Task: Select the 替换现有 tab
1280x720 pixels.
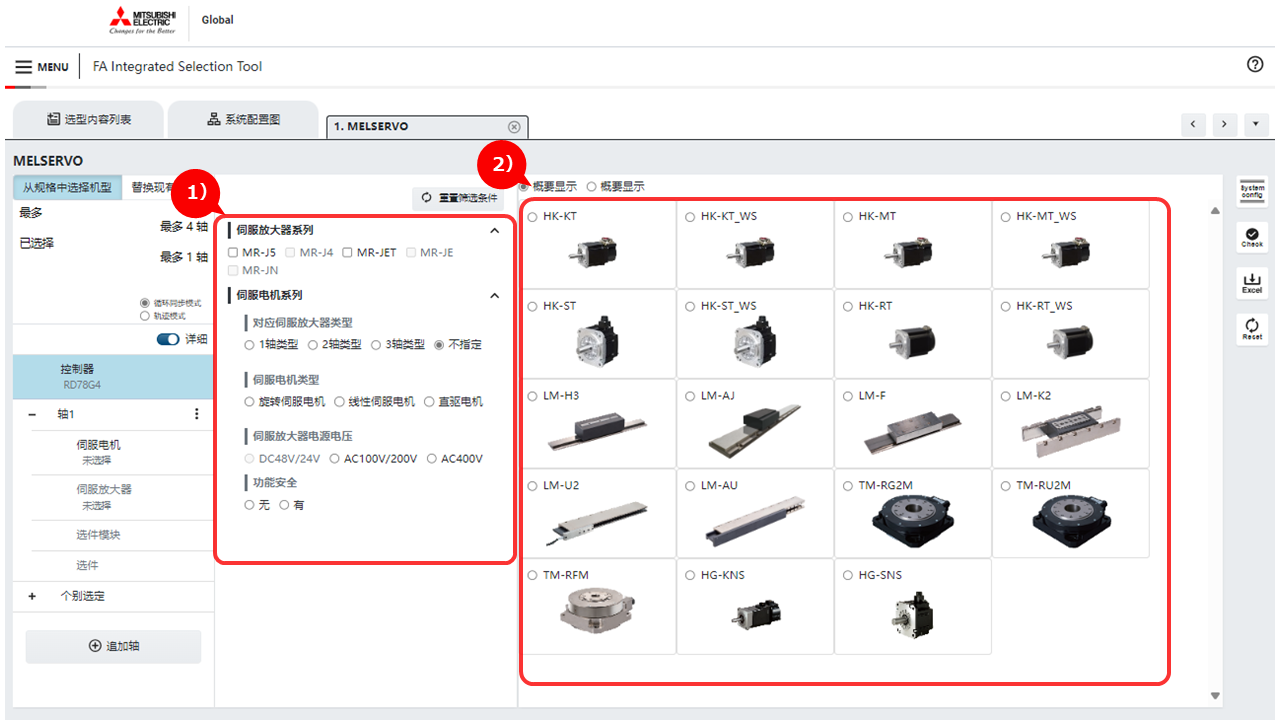Action: [152, 187]
